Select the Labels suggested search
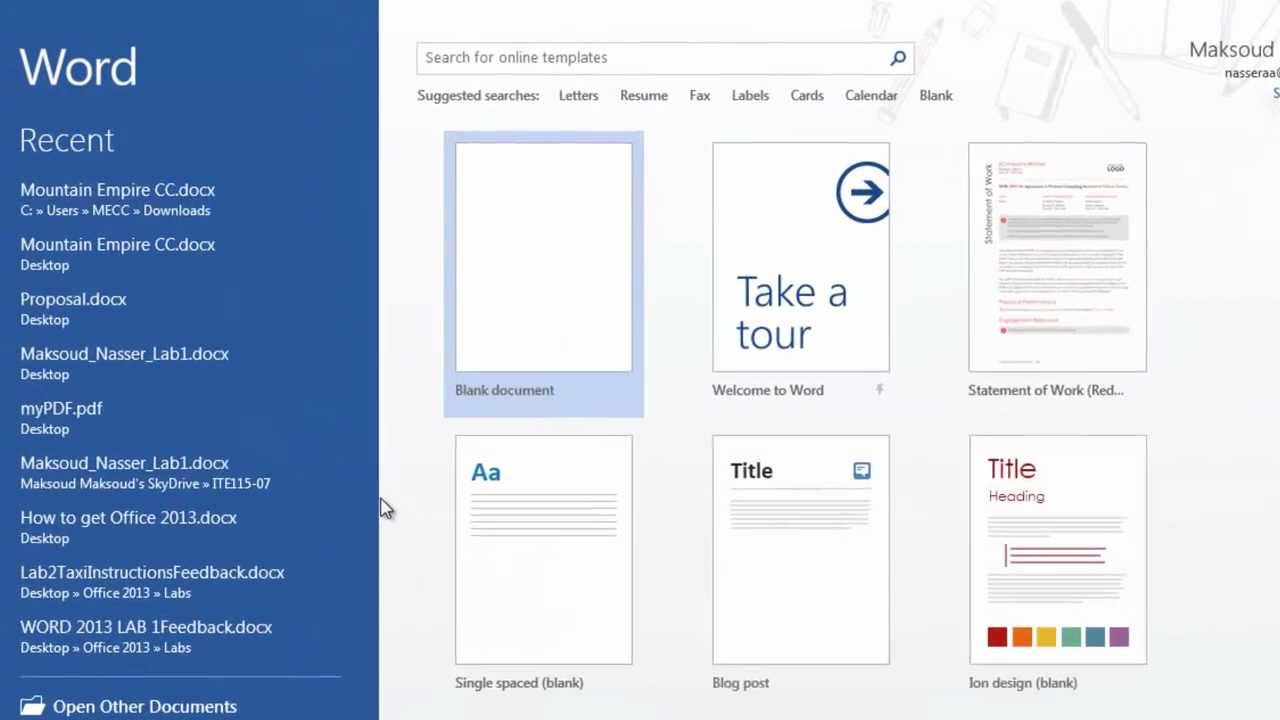 [750, 96]
